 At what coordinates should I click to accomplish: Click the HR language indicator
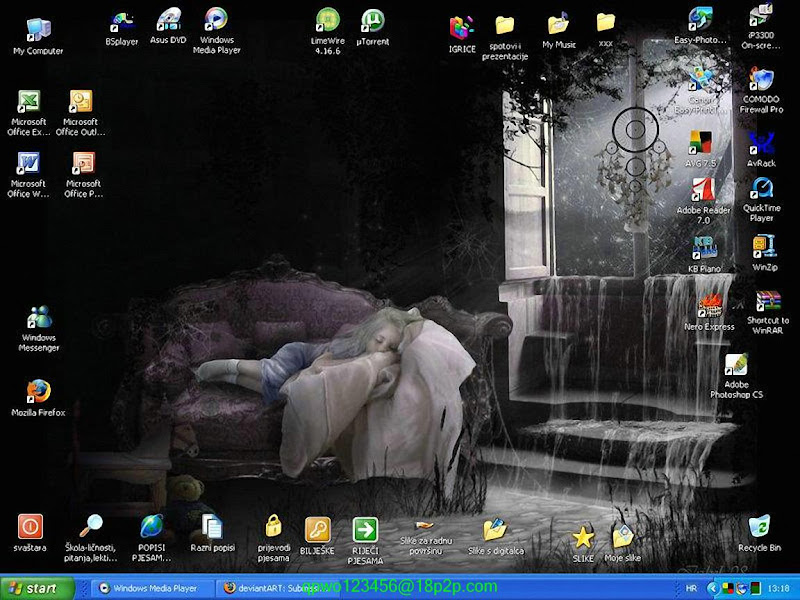[691, 588]
